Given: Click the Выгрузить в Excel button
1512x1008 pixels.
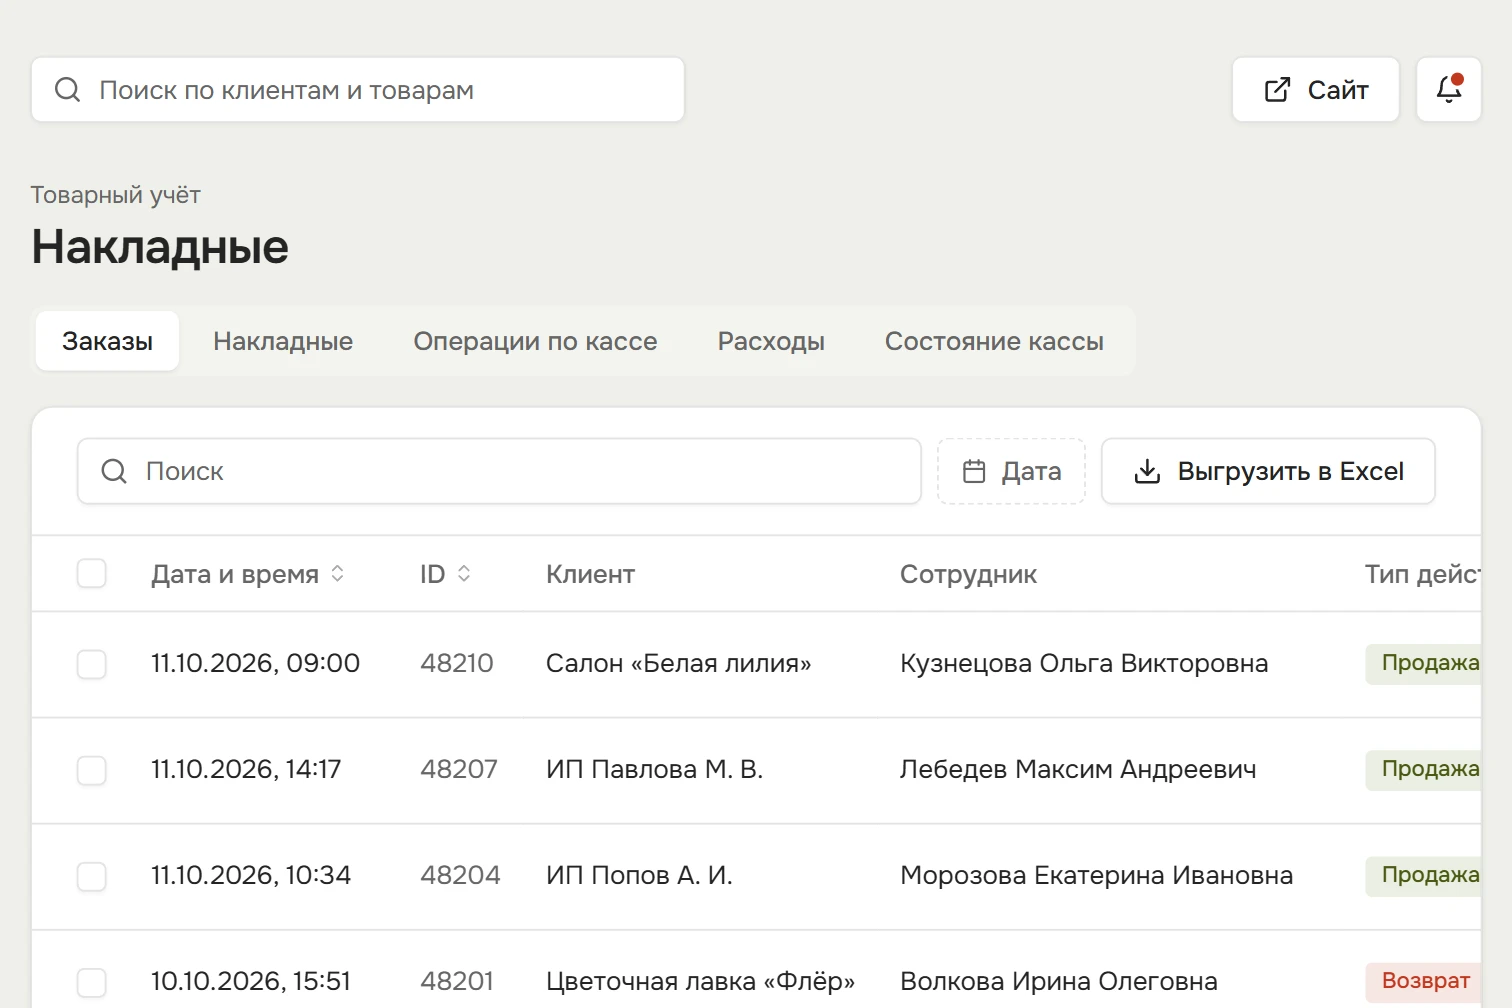Looking at the screenshot, I should 1268,471.
